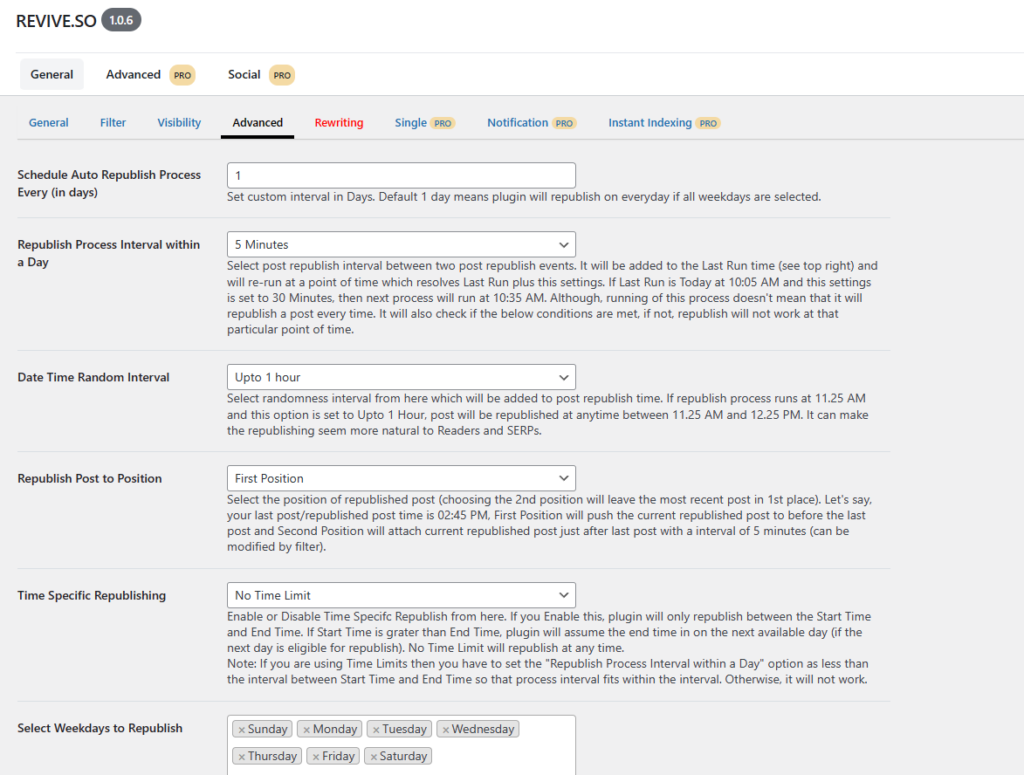
Task: Click the 'Select Weekdays to Republish' label
Action: 100,728
